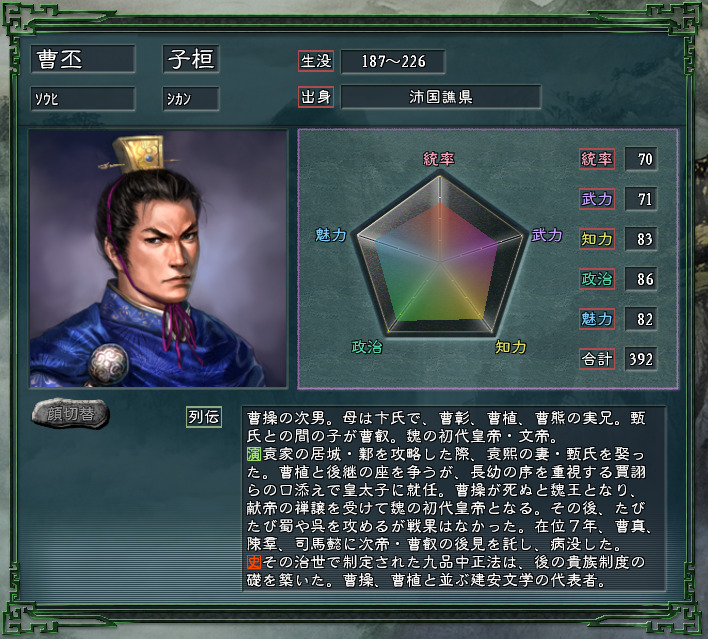Image resolution: width=708 pixels, height=639 pixels.
Task: Click the 顔切替 face switch button
Action: tap(70, 414)
